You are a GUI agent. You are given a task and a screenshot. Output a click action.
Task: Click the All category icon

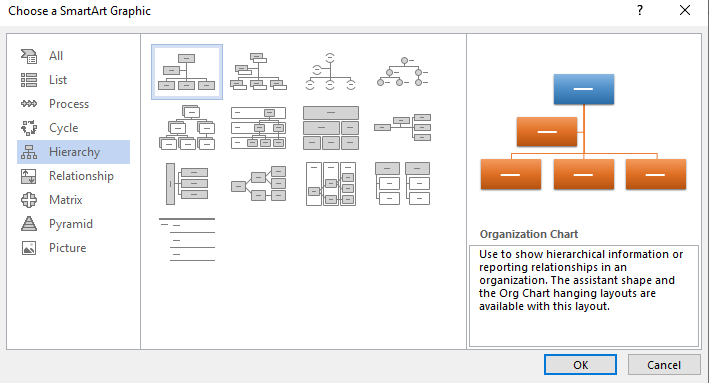pos(29,56)
